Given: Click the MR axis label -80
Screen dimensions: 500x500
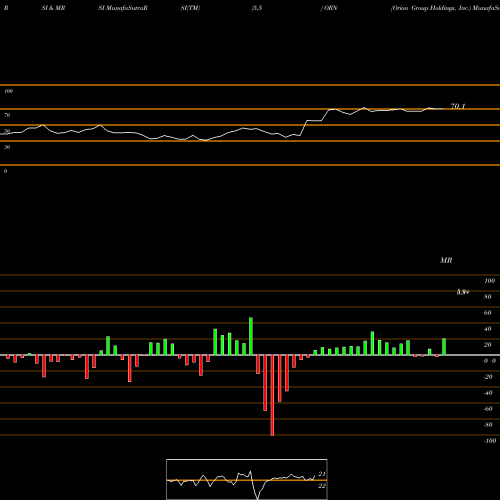Looking at the screenshot, I should (488, 425).
